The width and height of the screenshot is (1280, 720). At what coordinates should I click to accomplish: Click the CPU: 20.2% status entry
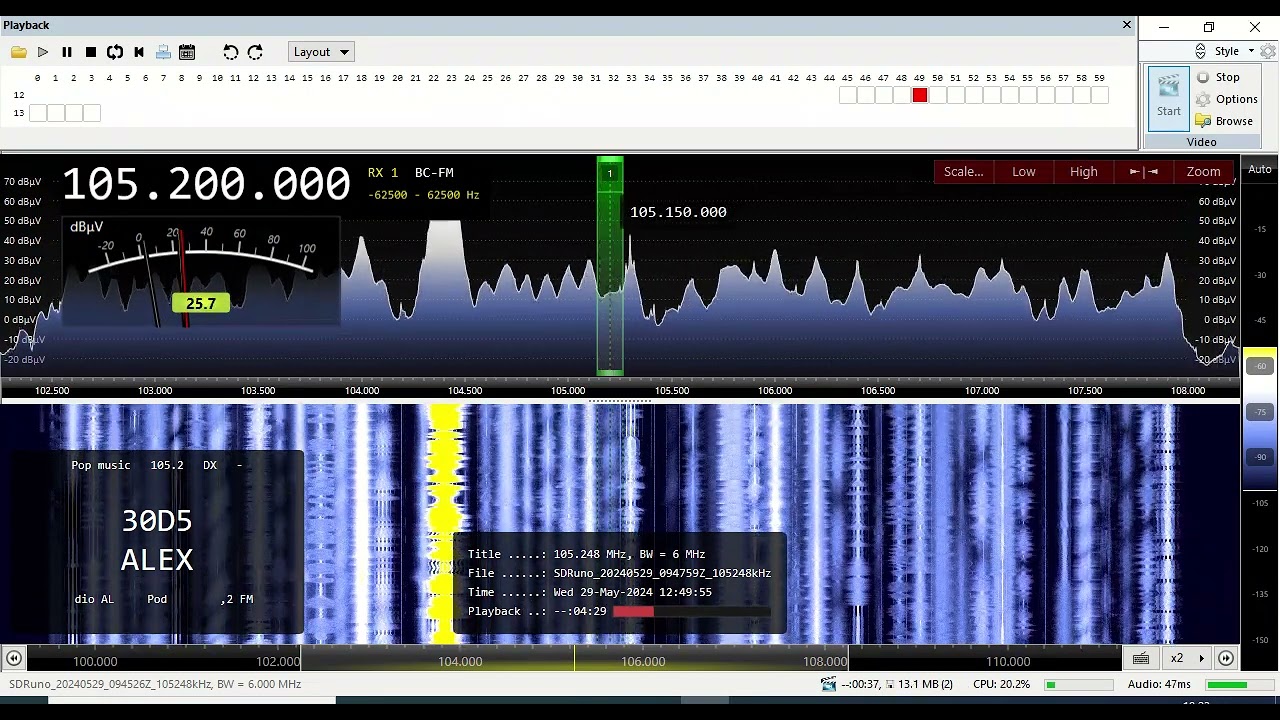(1001, 684)
